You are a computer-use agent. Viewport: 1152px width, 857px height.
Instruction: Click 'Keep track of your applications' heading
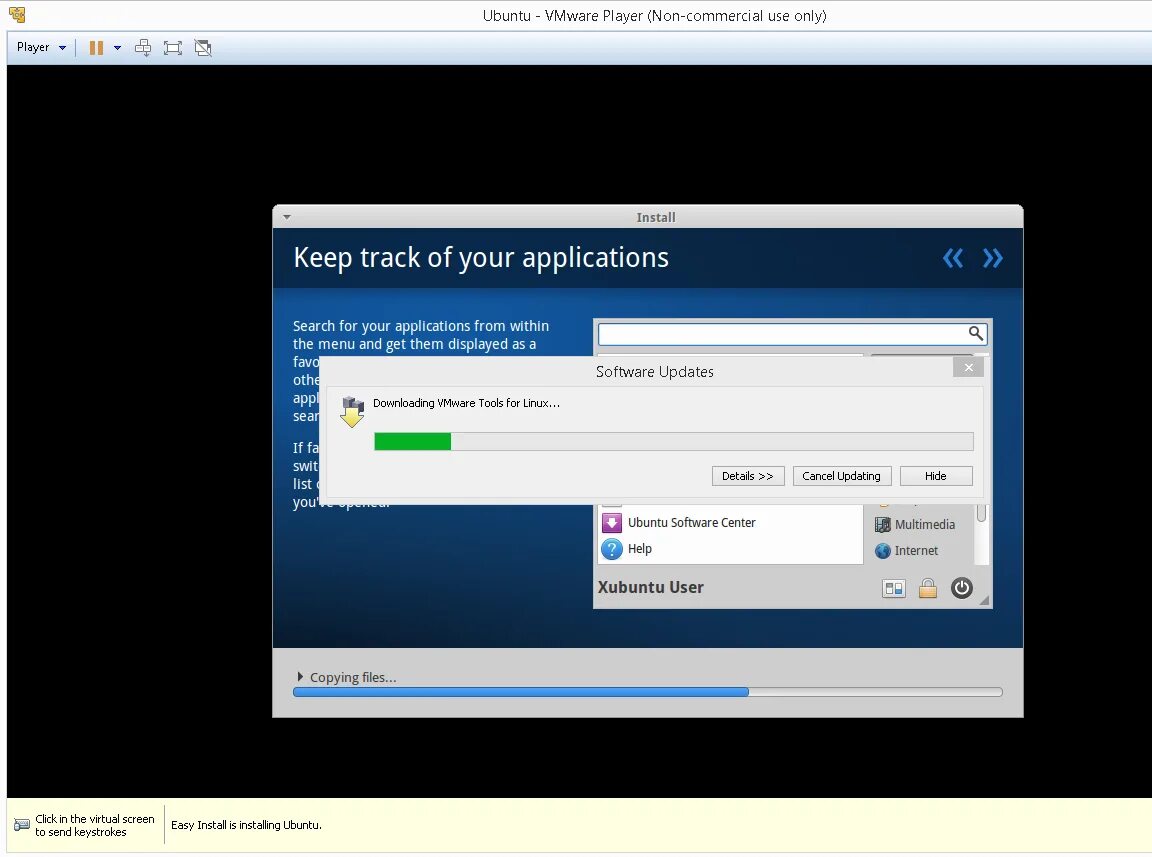click(481, 258)
